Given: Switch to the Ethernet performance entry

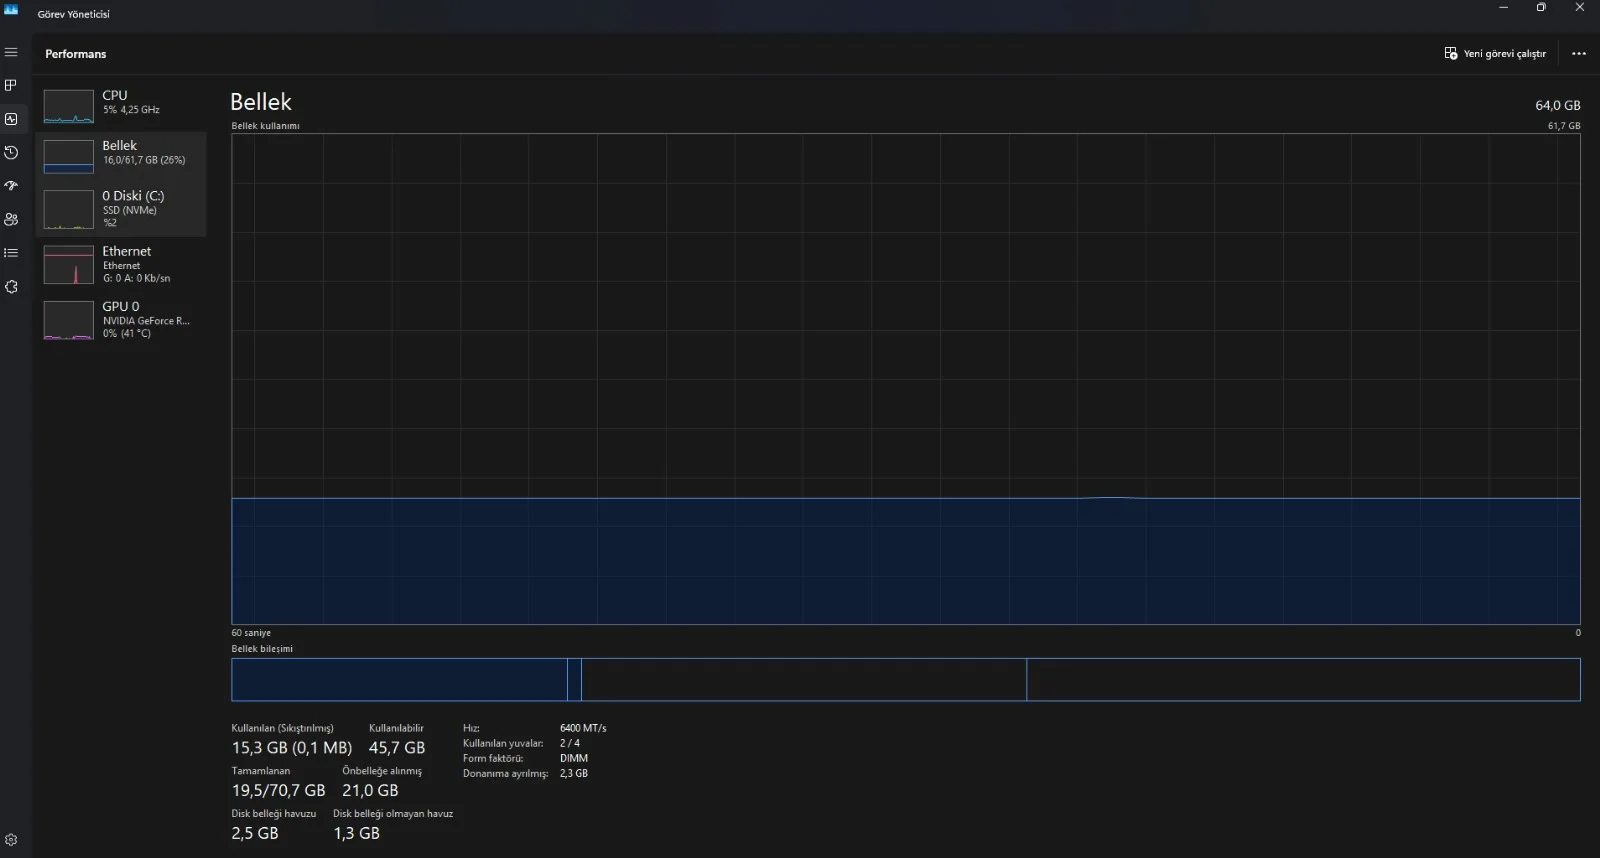Looking at the screenshot, I should (121, 264).
